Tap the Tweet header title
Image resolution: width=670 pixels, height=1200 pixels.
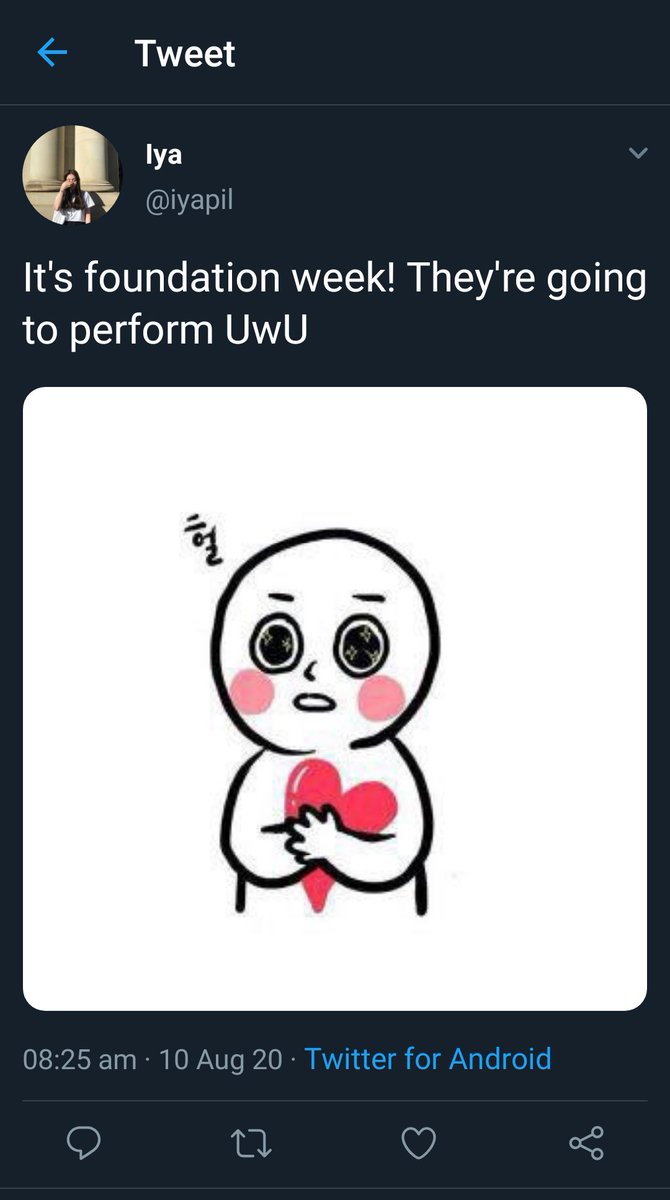point(185,53)
